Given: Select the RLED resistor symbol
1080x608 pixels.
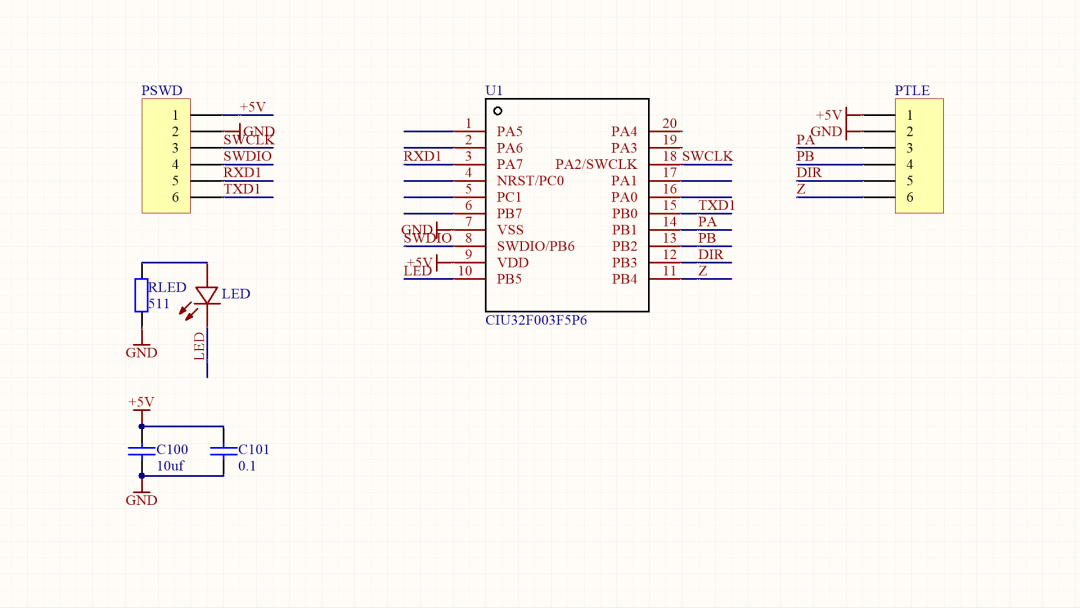Looking at the screenshot, I should 141,295.
